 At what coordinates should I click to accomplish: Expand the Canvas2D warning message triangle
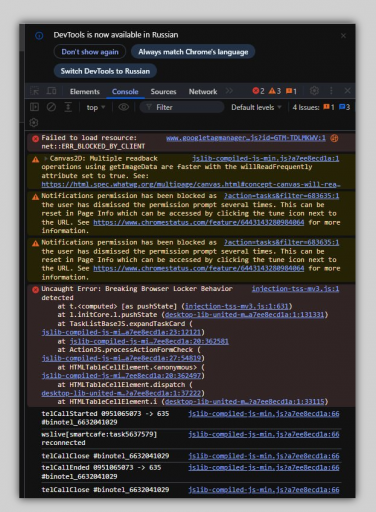point(46,158)
